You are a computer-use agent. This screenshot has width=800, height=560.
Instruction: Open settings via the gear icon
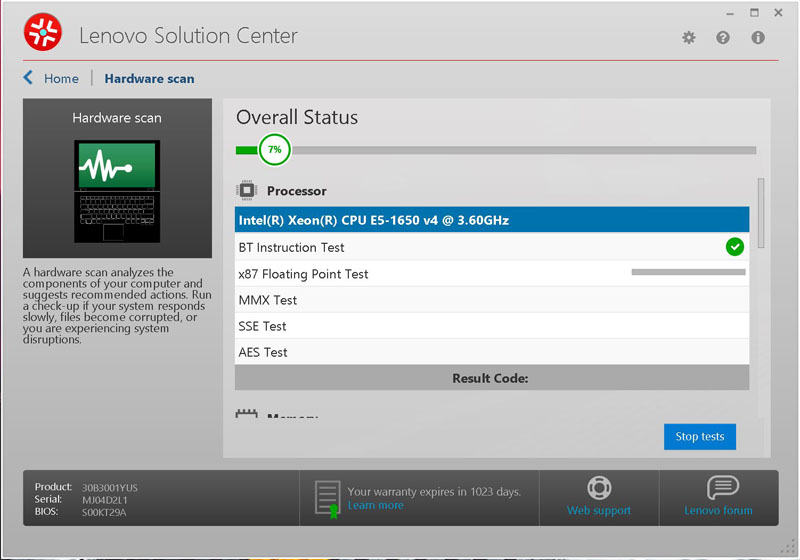pyautogui.click(x=689, y=37)
